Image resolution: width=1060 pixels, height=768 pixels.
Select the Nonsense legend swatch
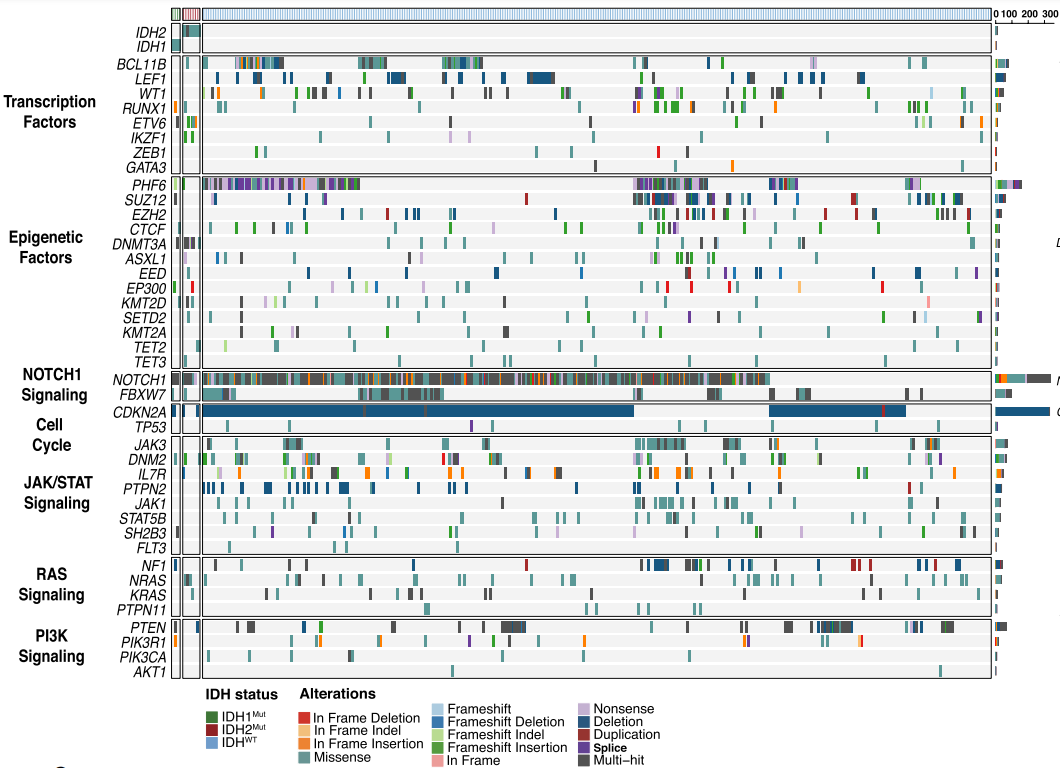pyautogui.click(x=585, y=709)
